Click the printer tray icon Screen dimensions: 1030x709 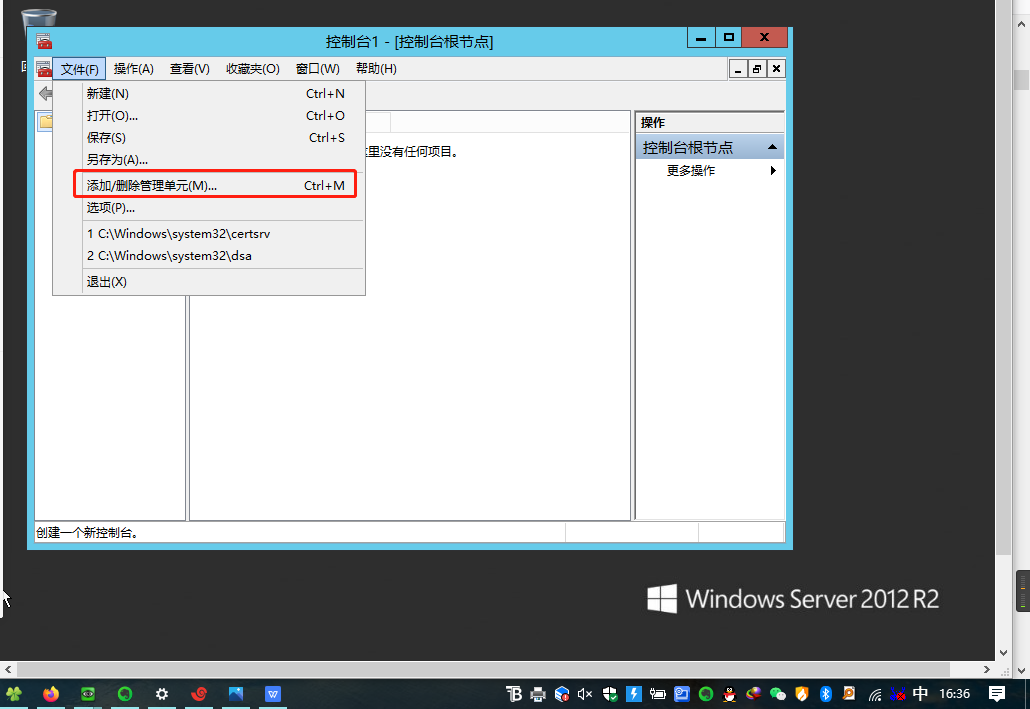(538, 694)
